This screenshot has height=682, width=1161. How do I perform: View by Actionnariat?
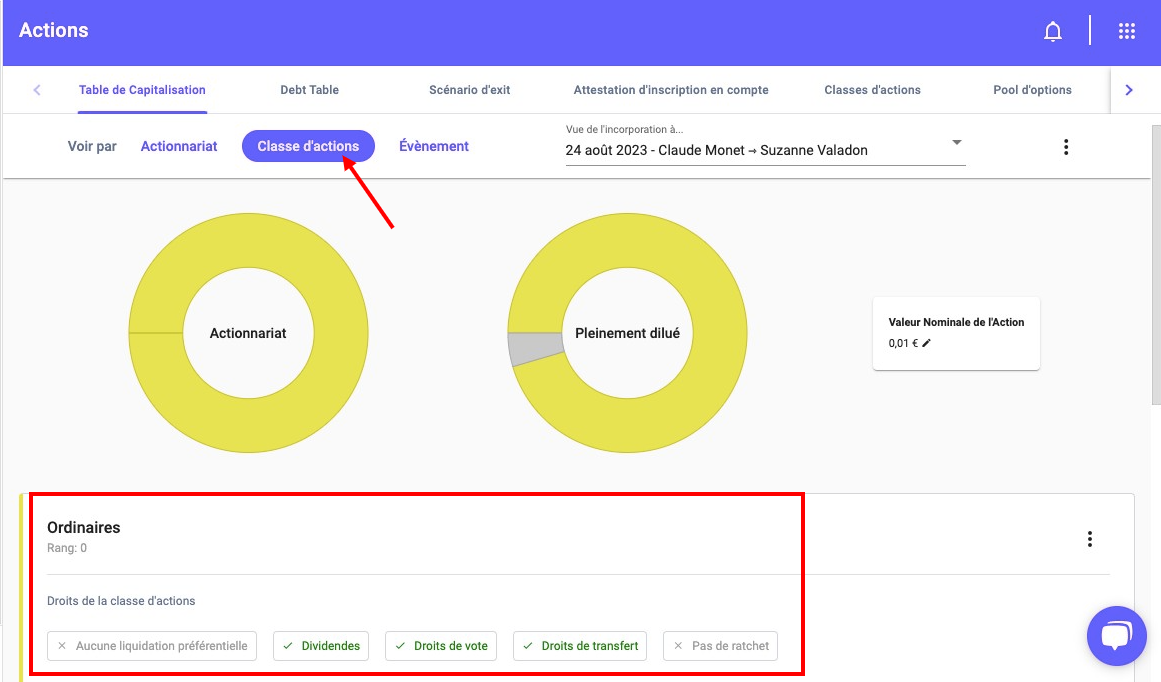tap(179, 146)
